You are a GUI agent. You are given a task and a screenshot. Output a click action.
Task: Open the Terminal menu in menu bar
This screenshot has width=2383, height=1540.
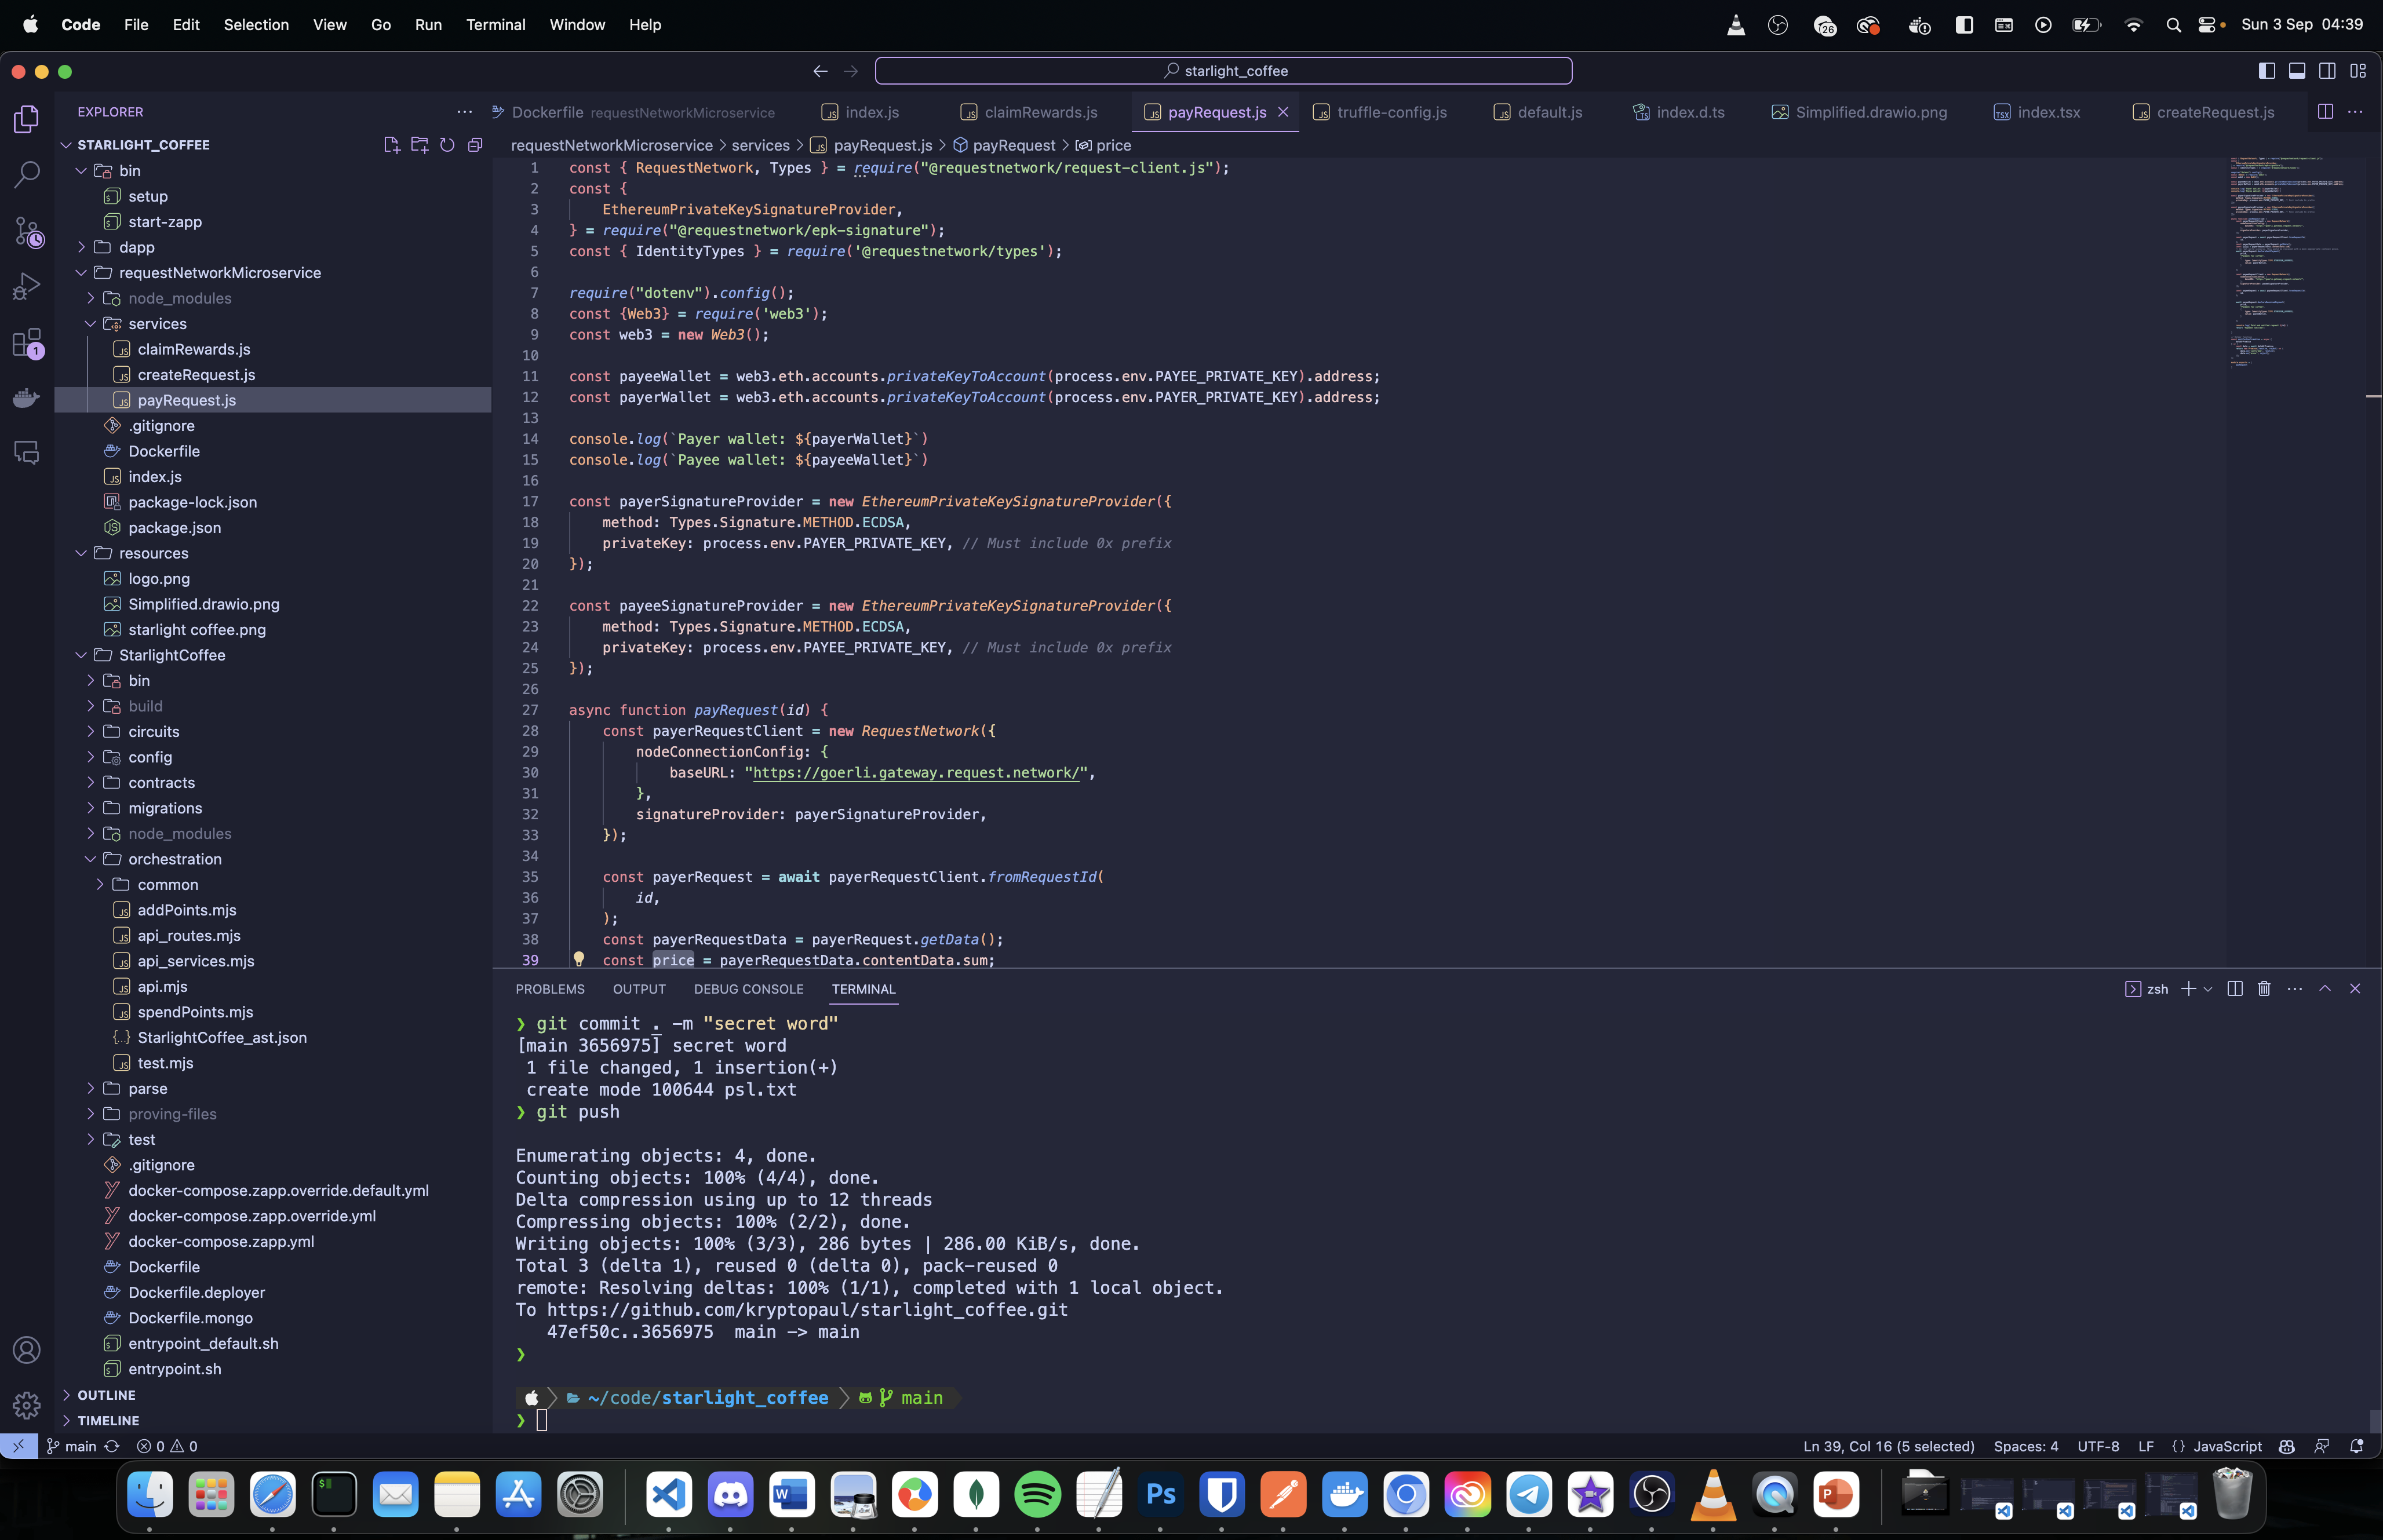click(x=495, y=24)
